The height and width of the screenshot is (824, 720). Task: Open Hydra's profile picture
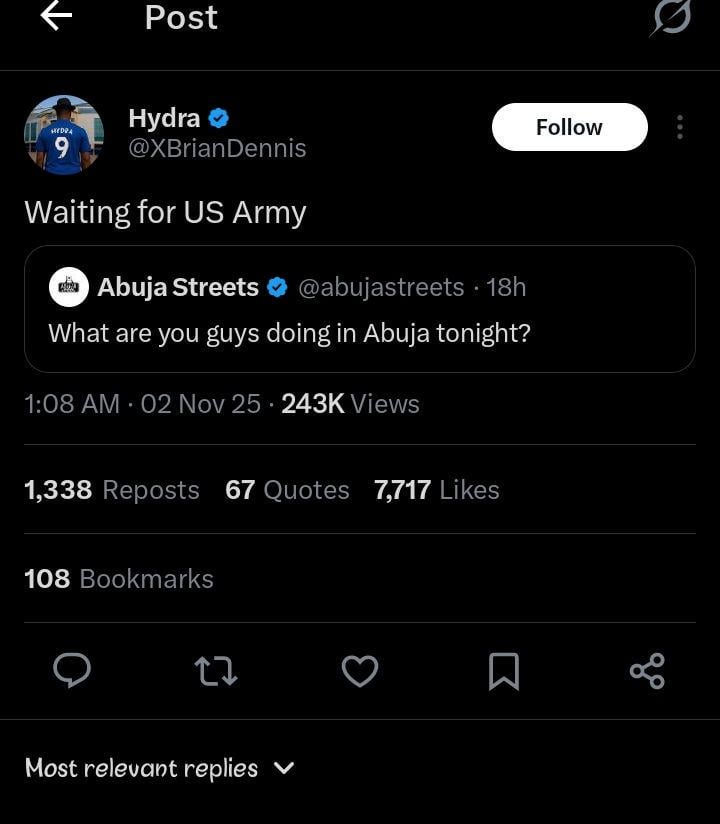[x=64, y=135]
